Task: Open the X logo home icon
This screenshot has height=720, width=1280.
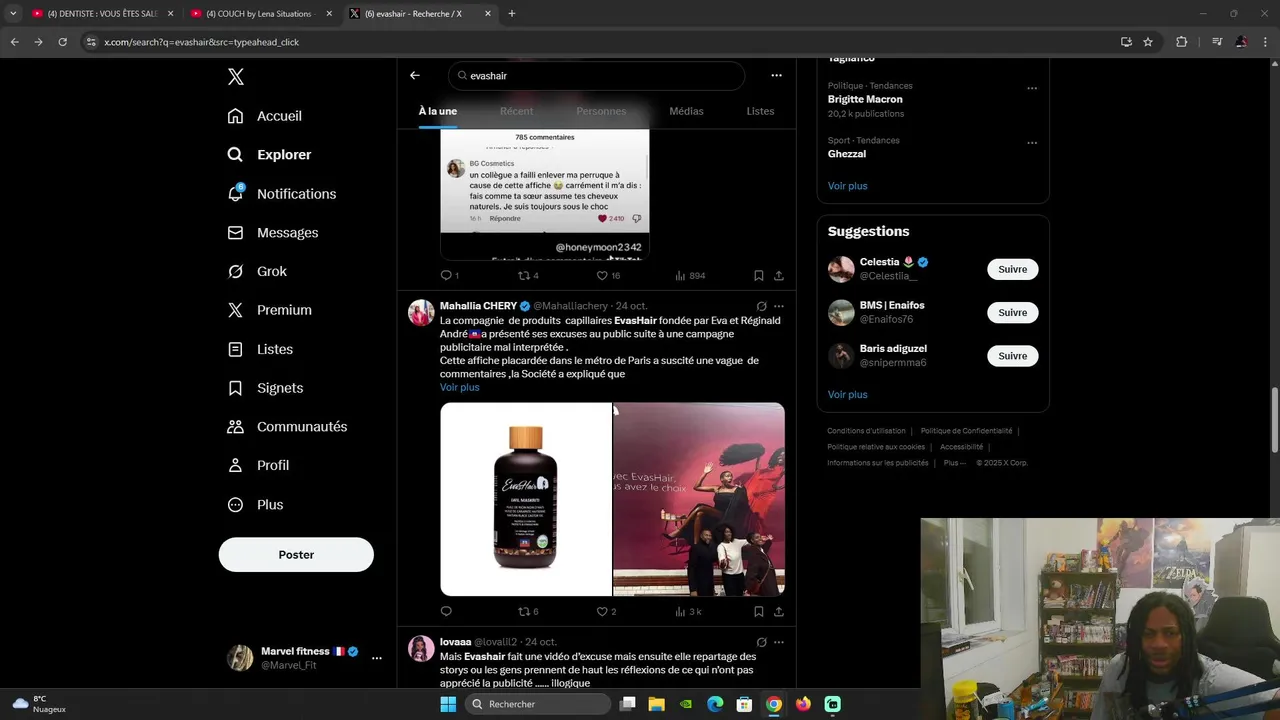Action: tap(235, 77)
